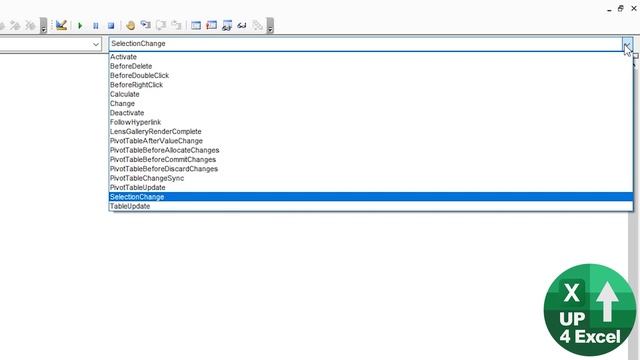Select PivotTableBeforeAllocateChanges event
This screenshot has height=360, width=640.
click(371, 150)
